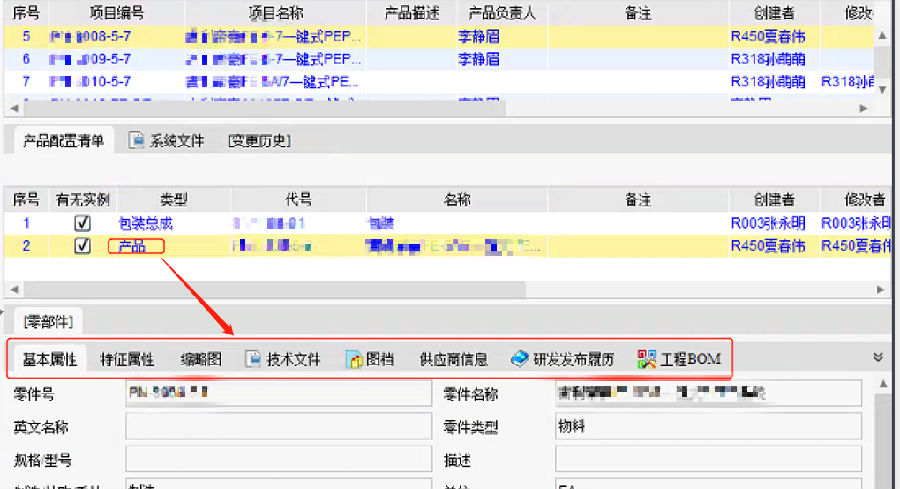Open 研发发布履历 tab
Viewport: 900px width, 489px height.
coord(562,359)
